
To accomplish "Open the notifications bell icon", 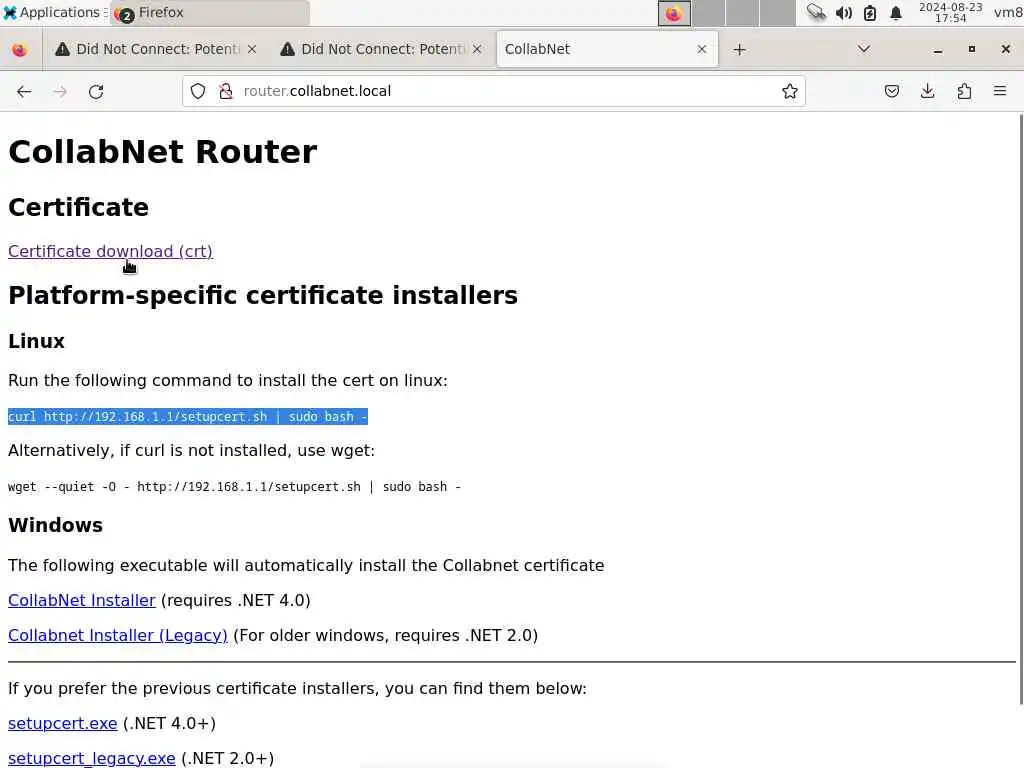I will click(896, 12).
